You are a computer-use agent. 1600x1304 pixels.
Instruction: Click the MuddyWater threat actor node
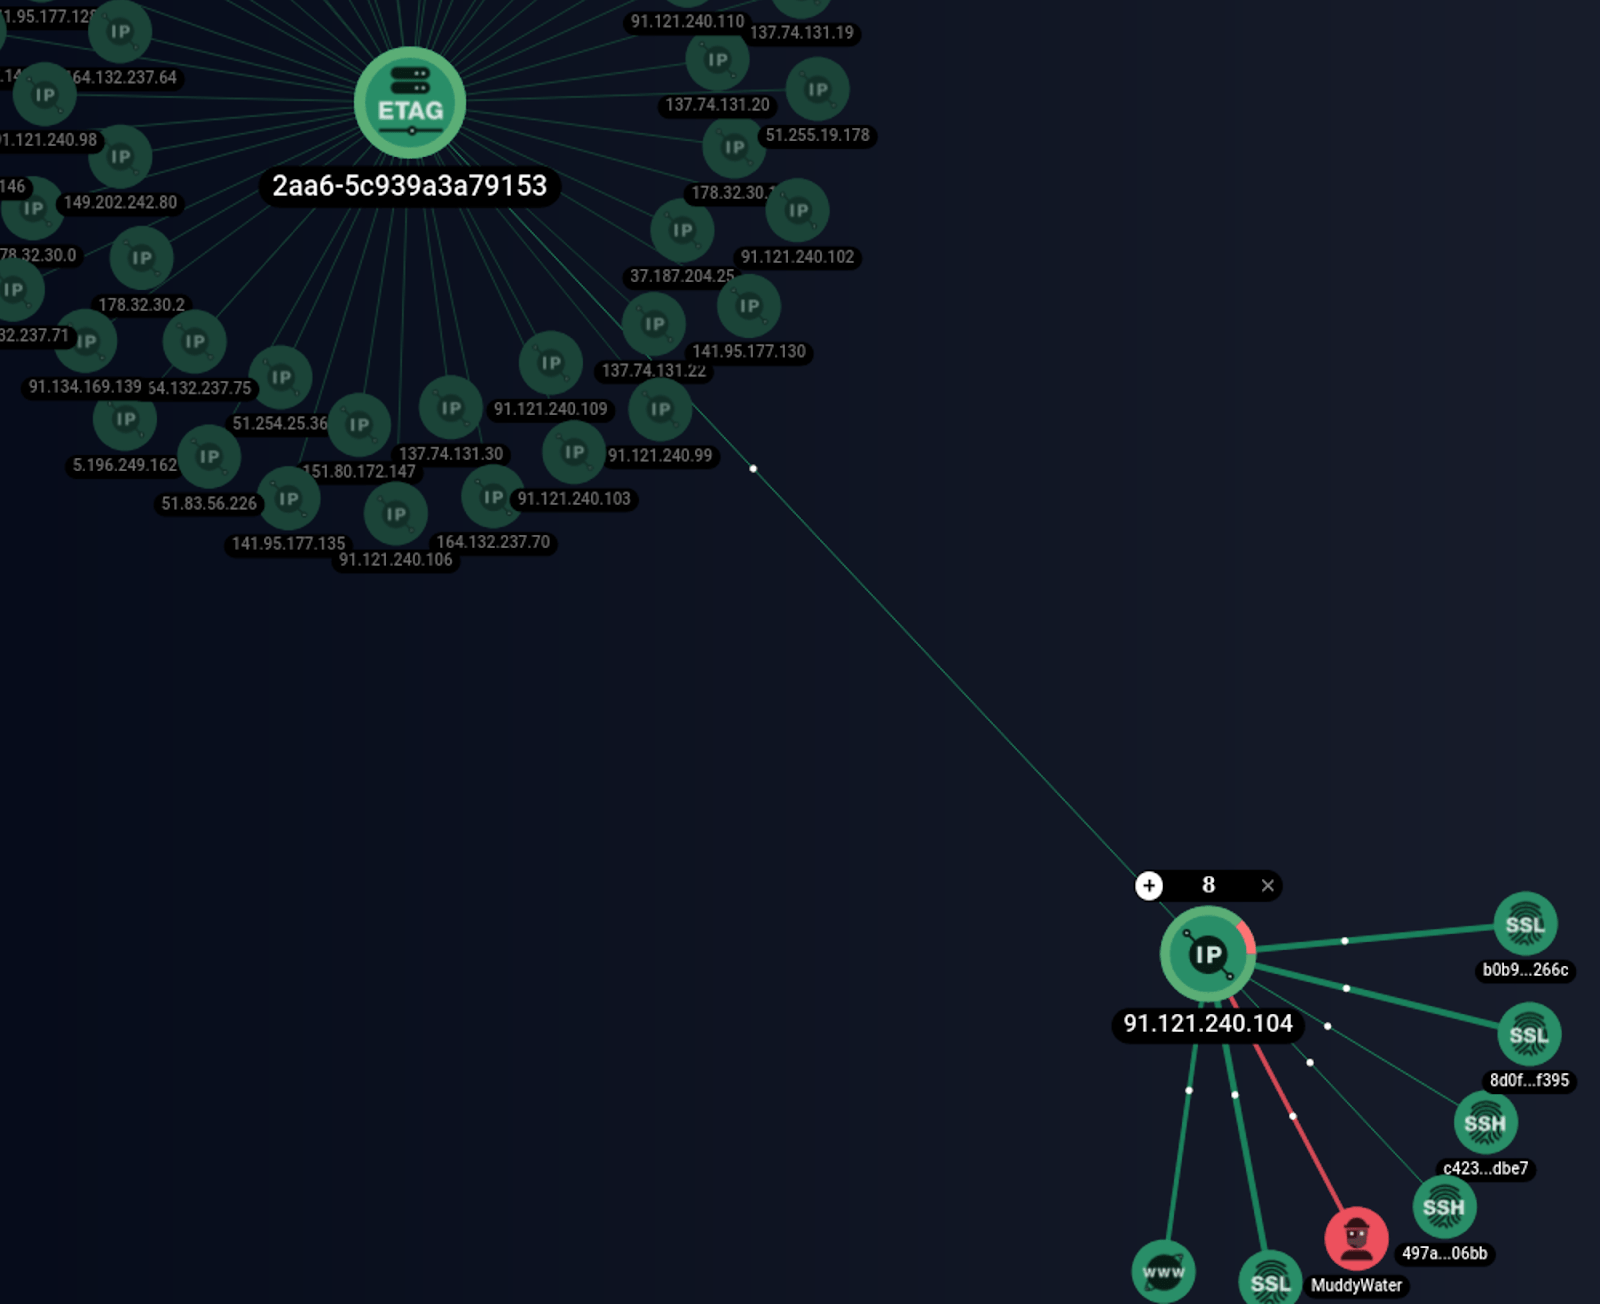coord(1356,1239)
